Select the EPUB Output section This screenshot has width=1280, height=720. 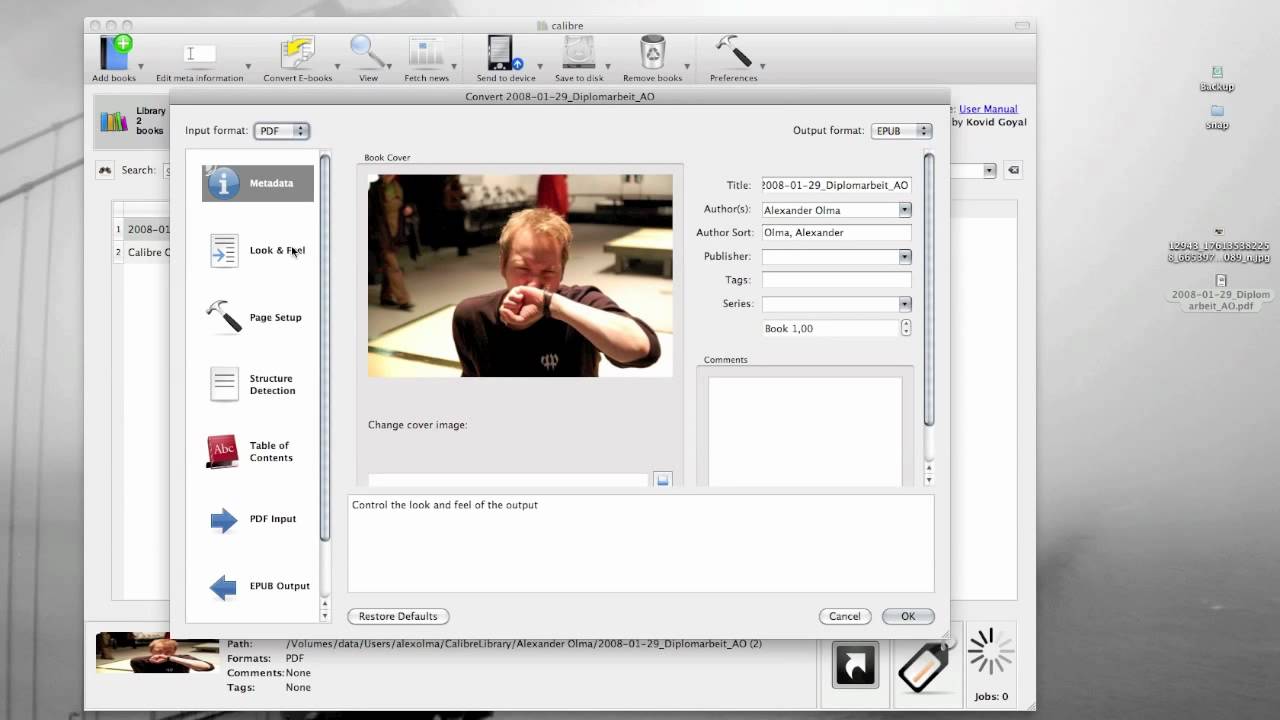coord(258,586)
